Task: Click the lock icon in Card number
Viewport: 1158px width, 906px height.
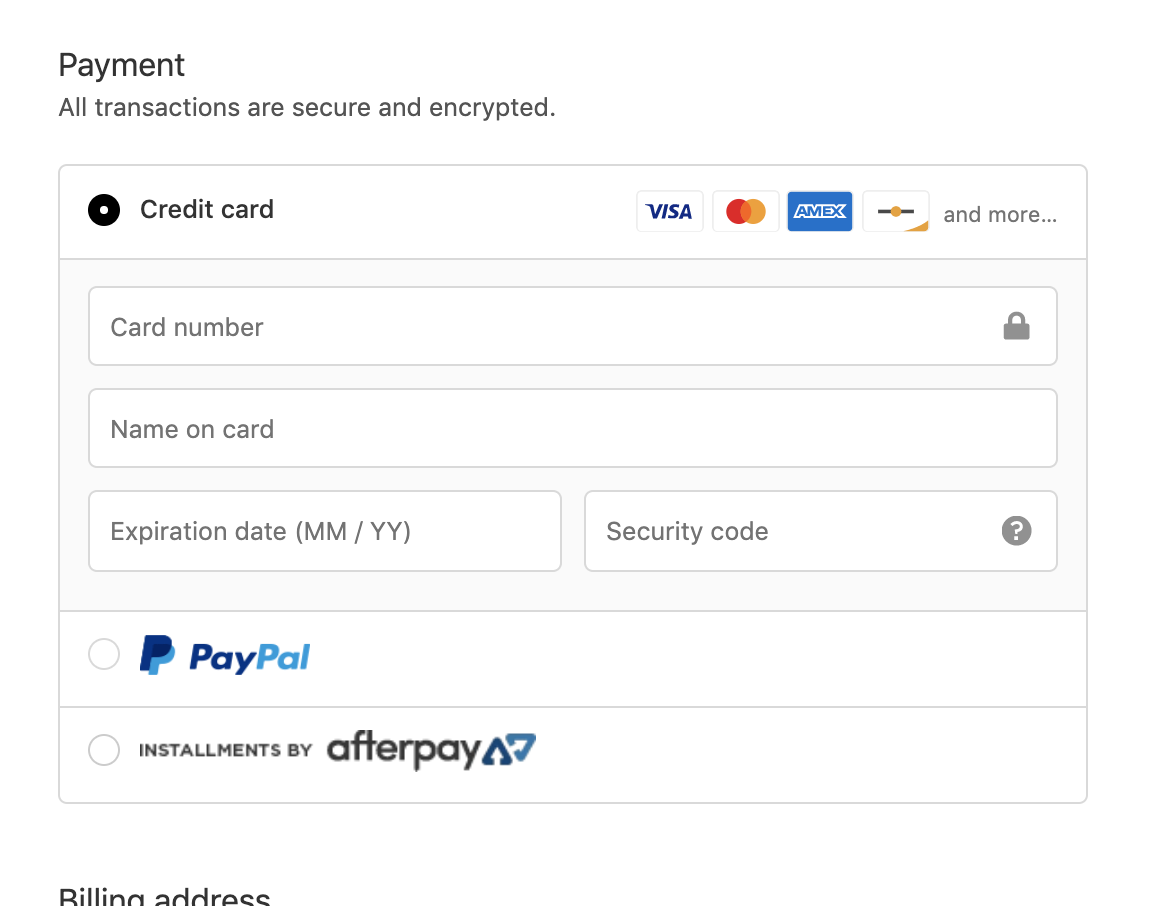Action: pyautogui.click(x=1016, y=326)
